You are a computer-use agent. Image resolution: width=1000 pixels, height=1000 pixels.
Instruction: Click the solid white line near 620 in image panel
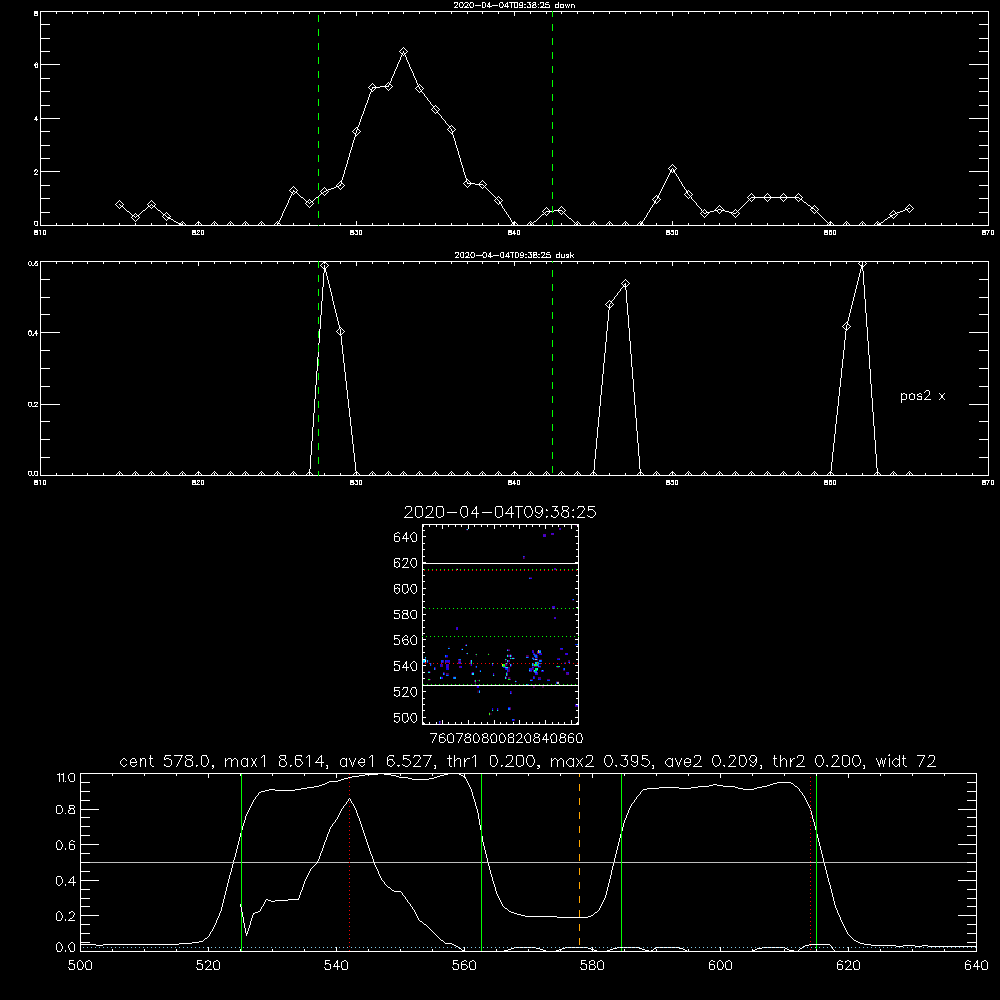(x=500, y=563)
